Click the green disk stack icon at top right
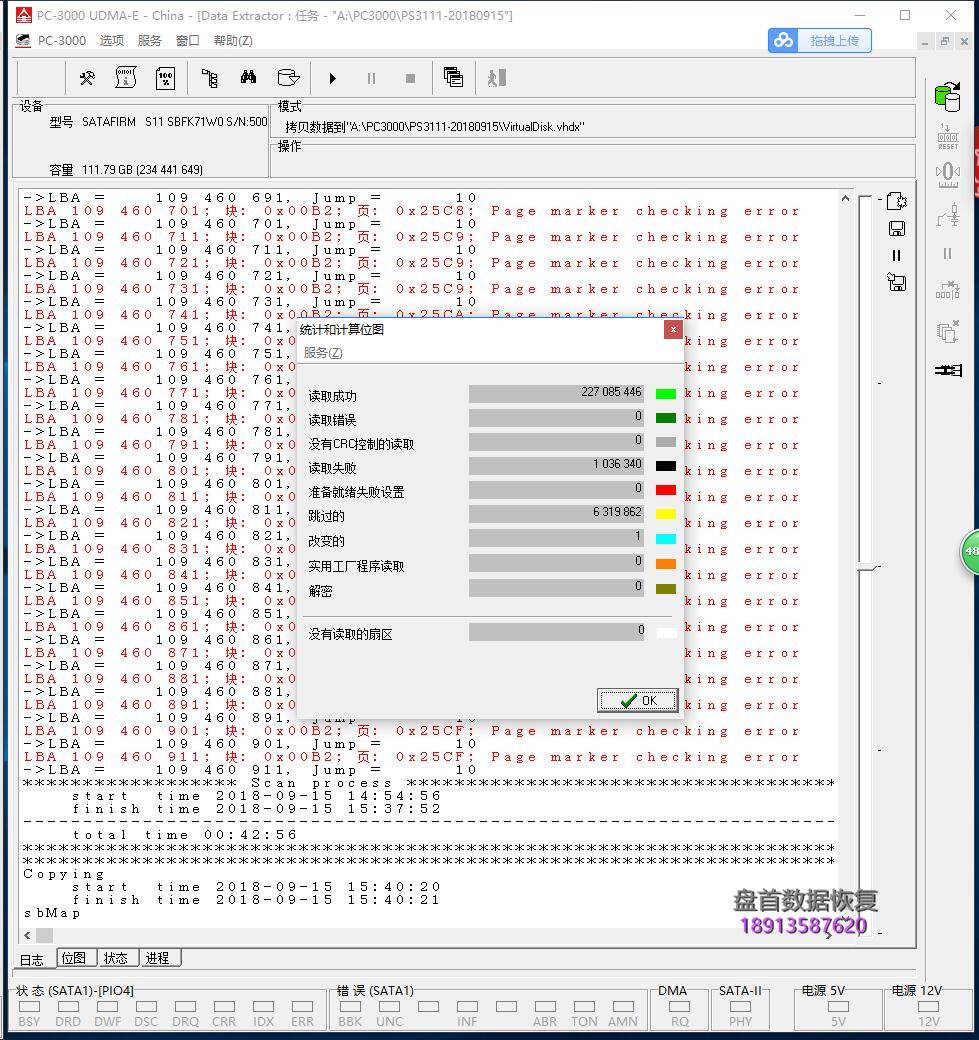 (x=946, y=96)
